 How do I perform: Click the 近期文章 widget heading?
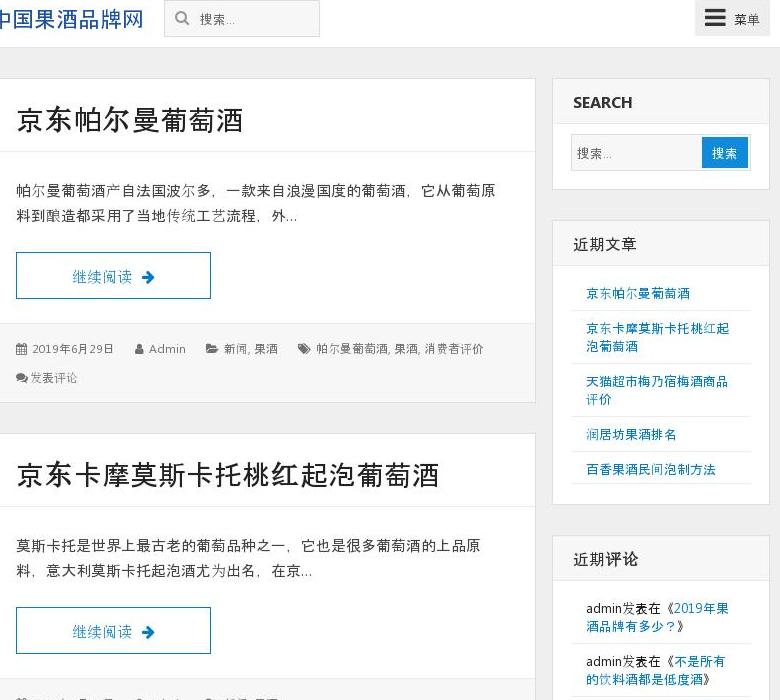604,244
